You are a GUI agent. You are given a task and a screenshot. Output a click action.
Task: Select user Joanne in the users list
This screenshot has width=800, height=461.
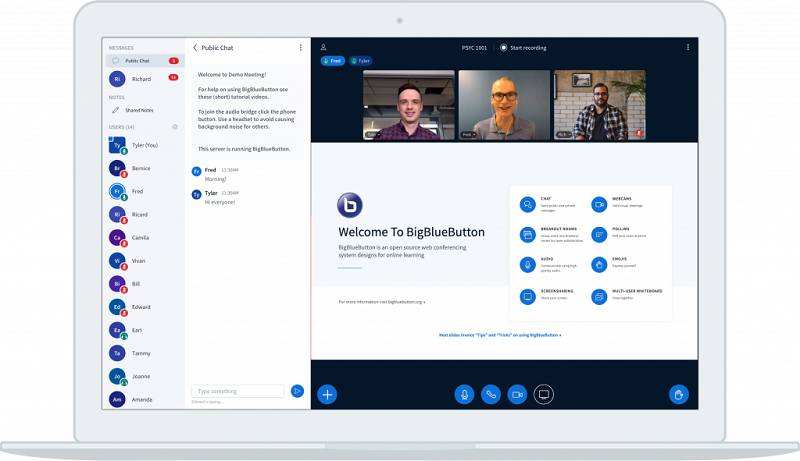pyautogui.click(x=145, y=376)
